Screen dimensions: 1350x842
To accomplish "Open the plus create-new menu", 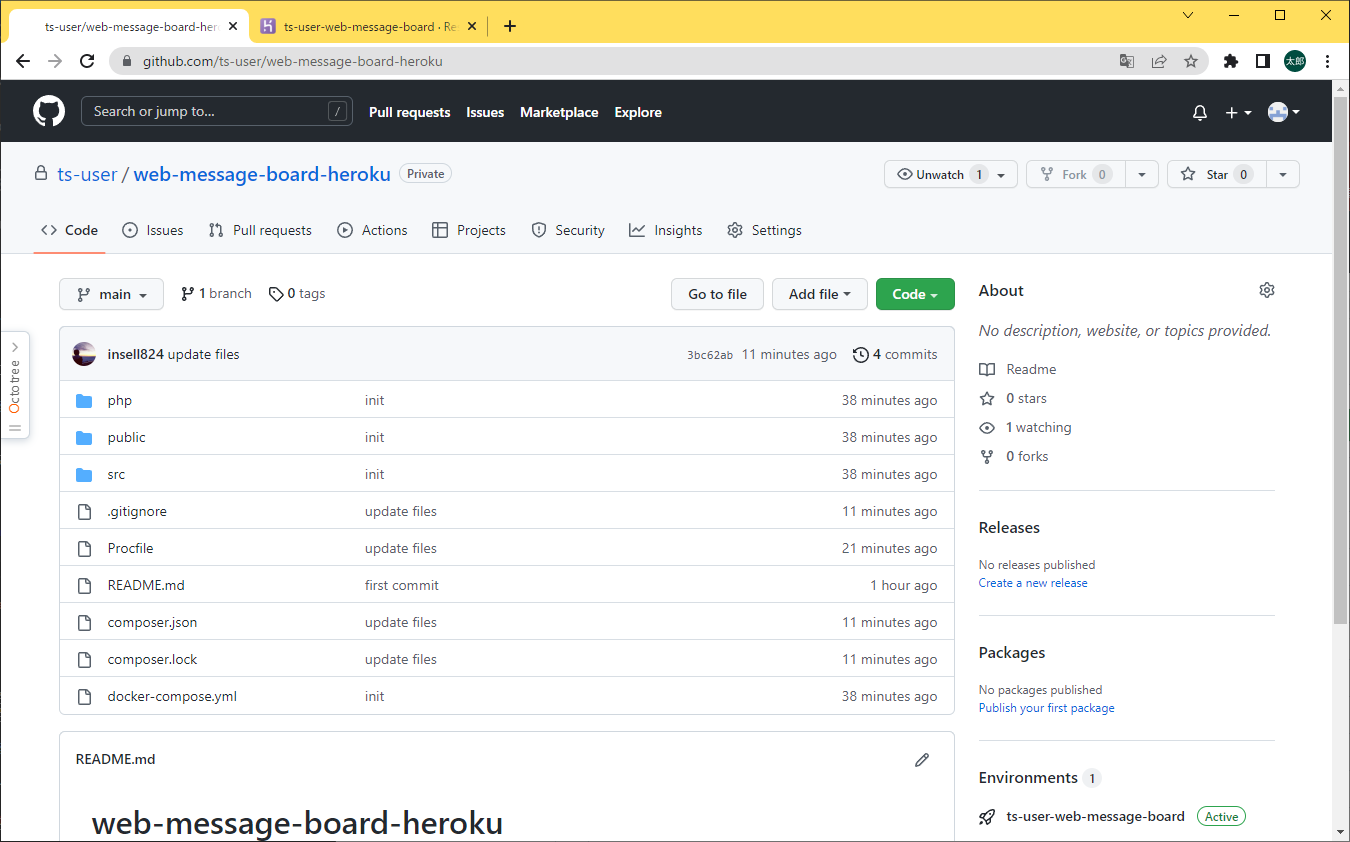I will 1238,113.
